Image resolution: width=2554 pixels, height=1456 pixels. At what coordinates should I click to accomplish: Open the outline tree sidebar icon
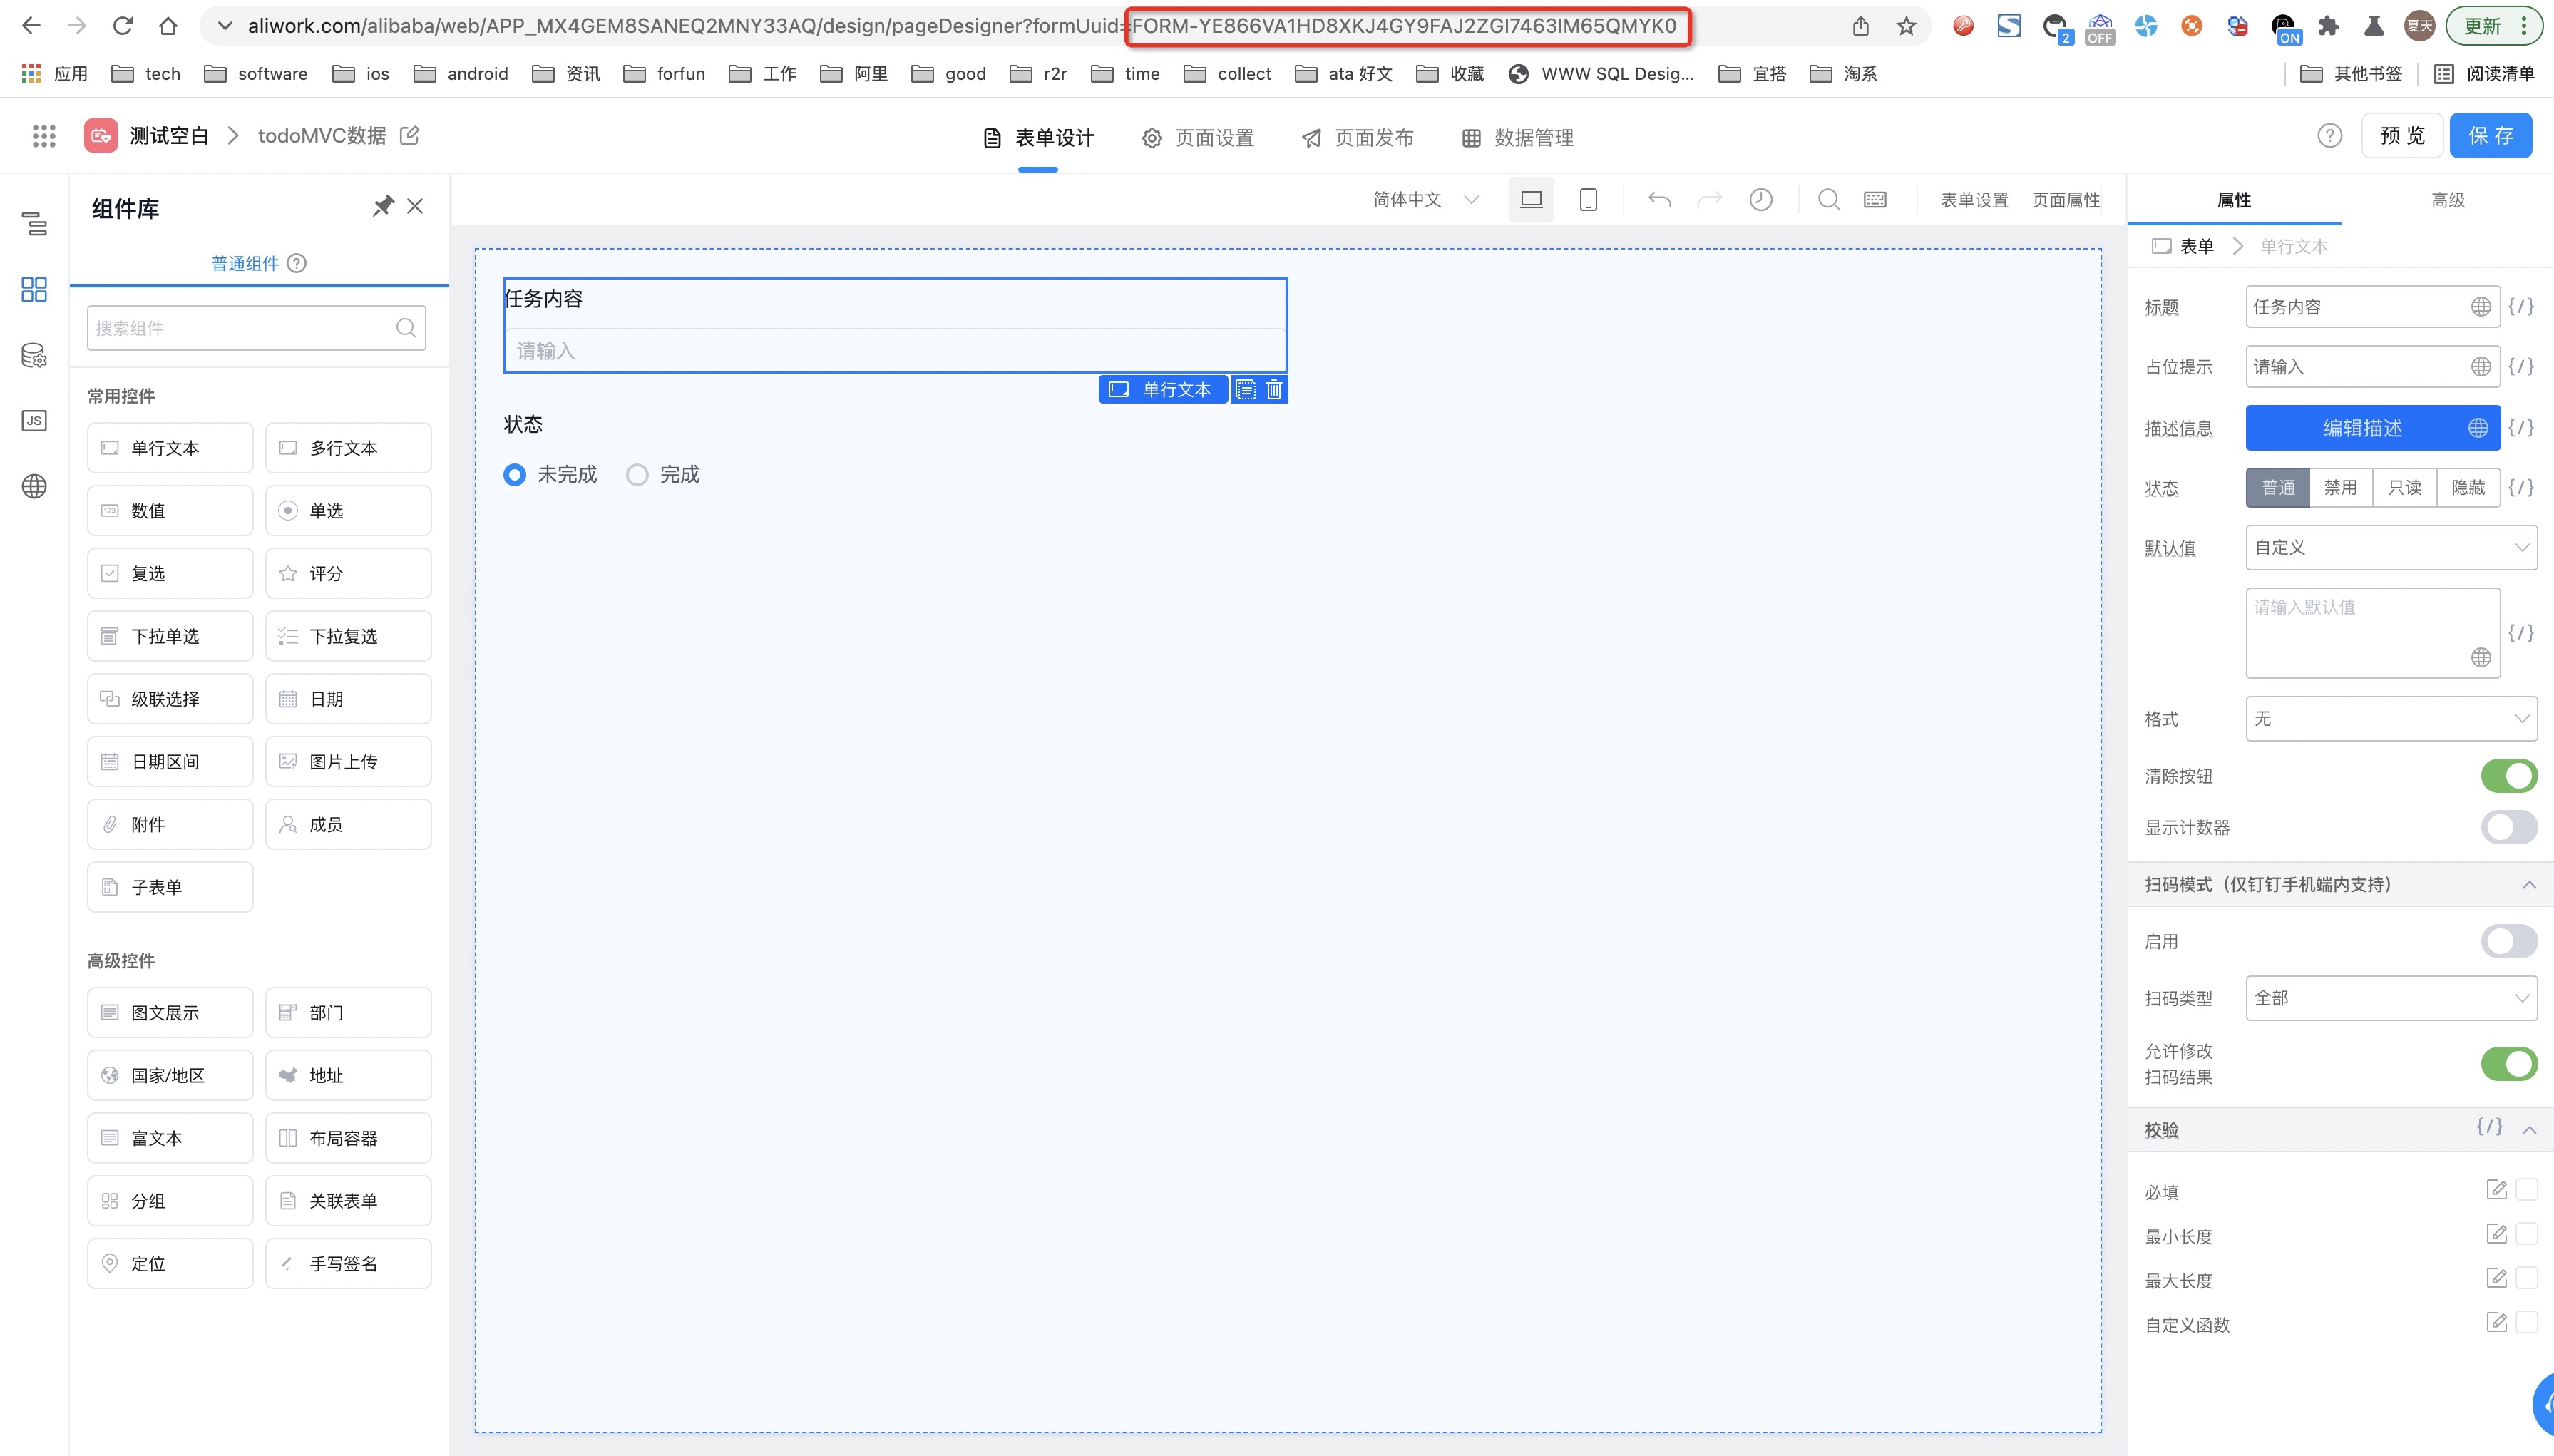pyautogui.click(x=34, y=224)
